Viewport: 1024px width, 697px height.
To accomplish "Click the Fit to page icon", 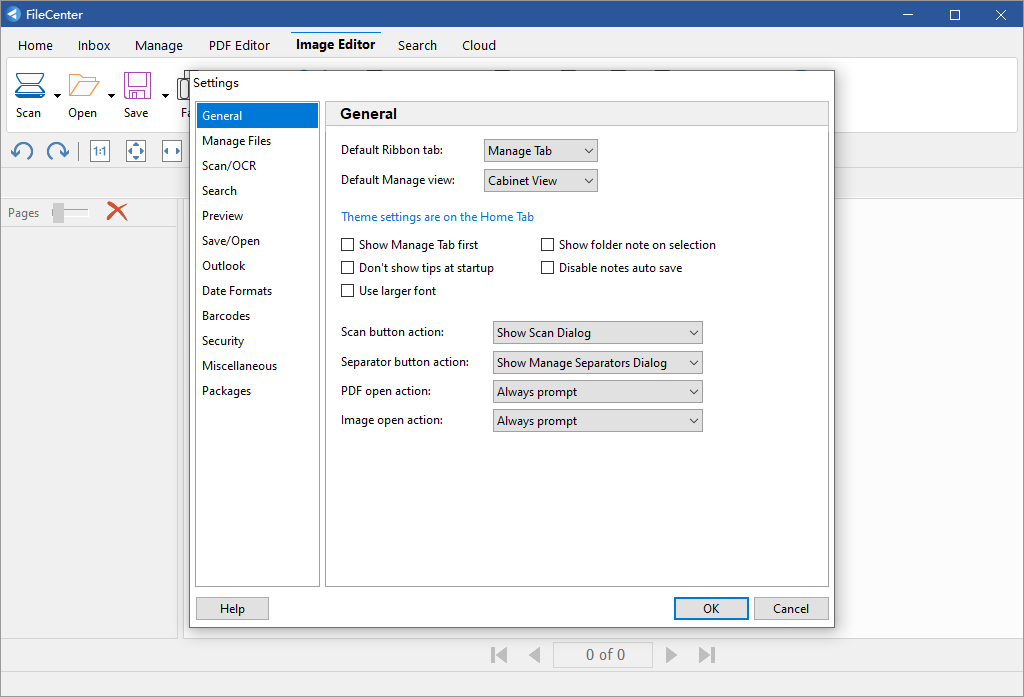I will [x=136, y=152].
